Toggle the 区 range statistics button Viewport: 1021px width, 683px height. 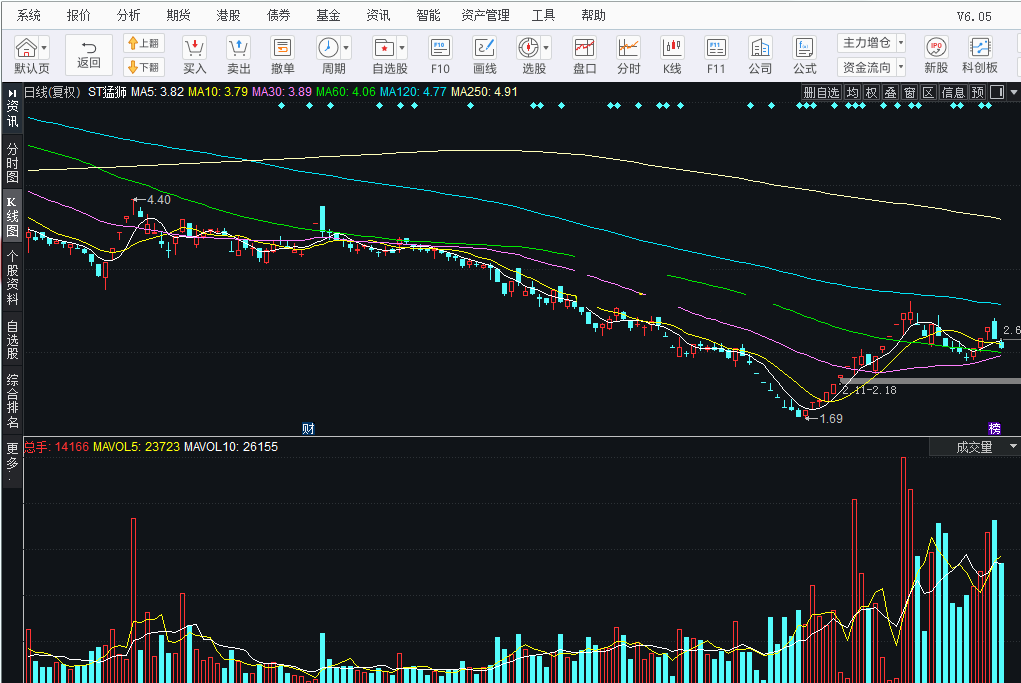pyautogui.click(x=929, y=92)
